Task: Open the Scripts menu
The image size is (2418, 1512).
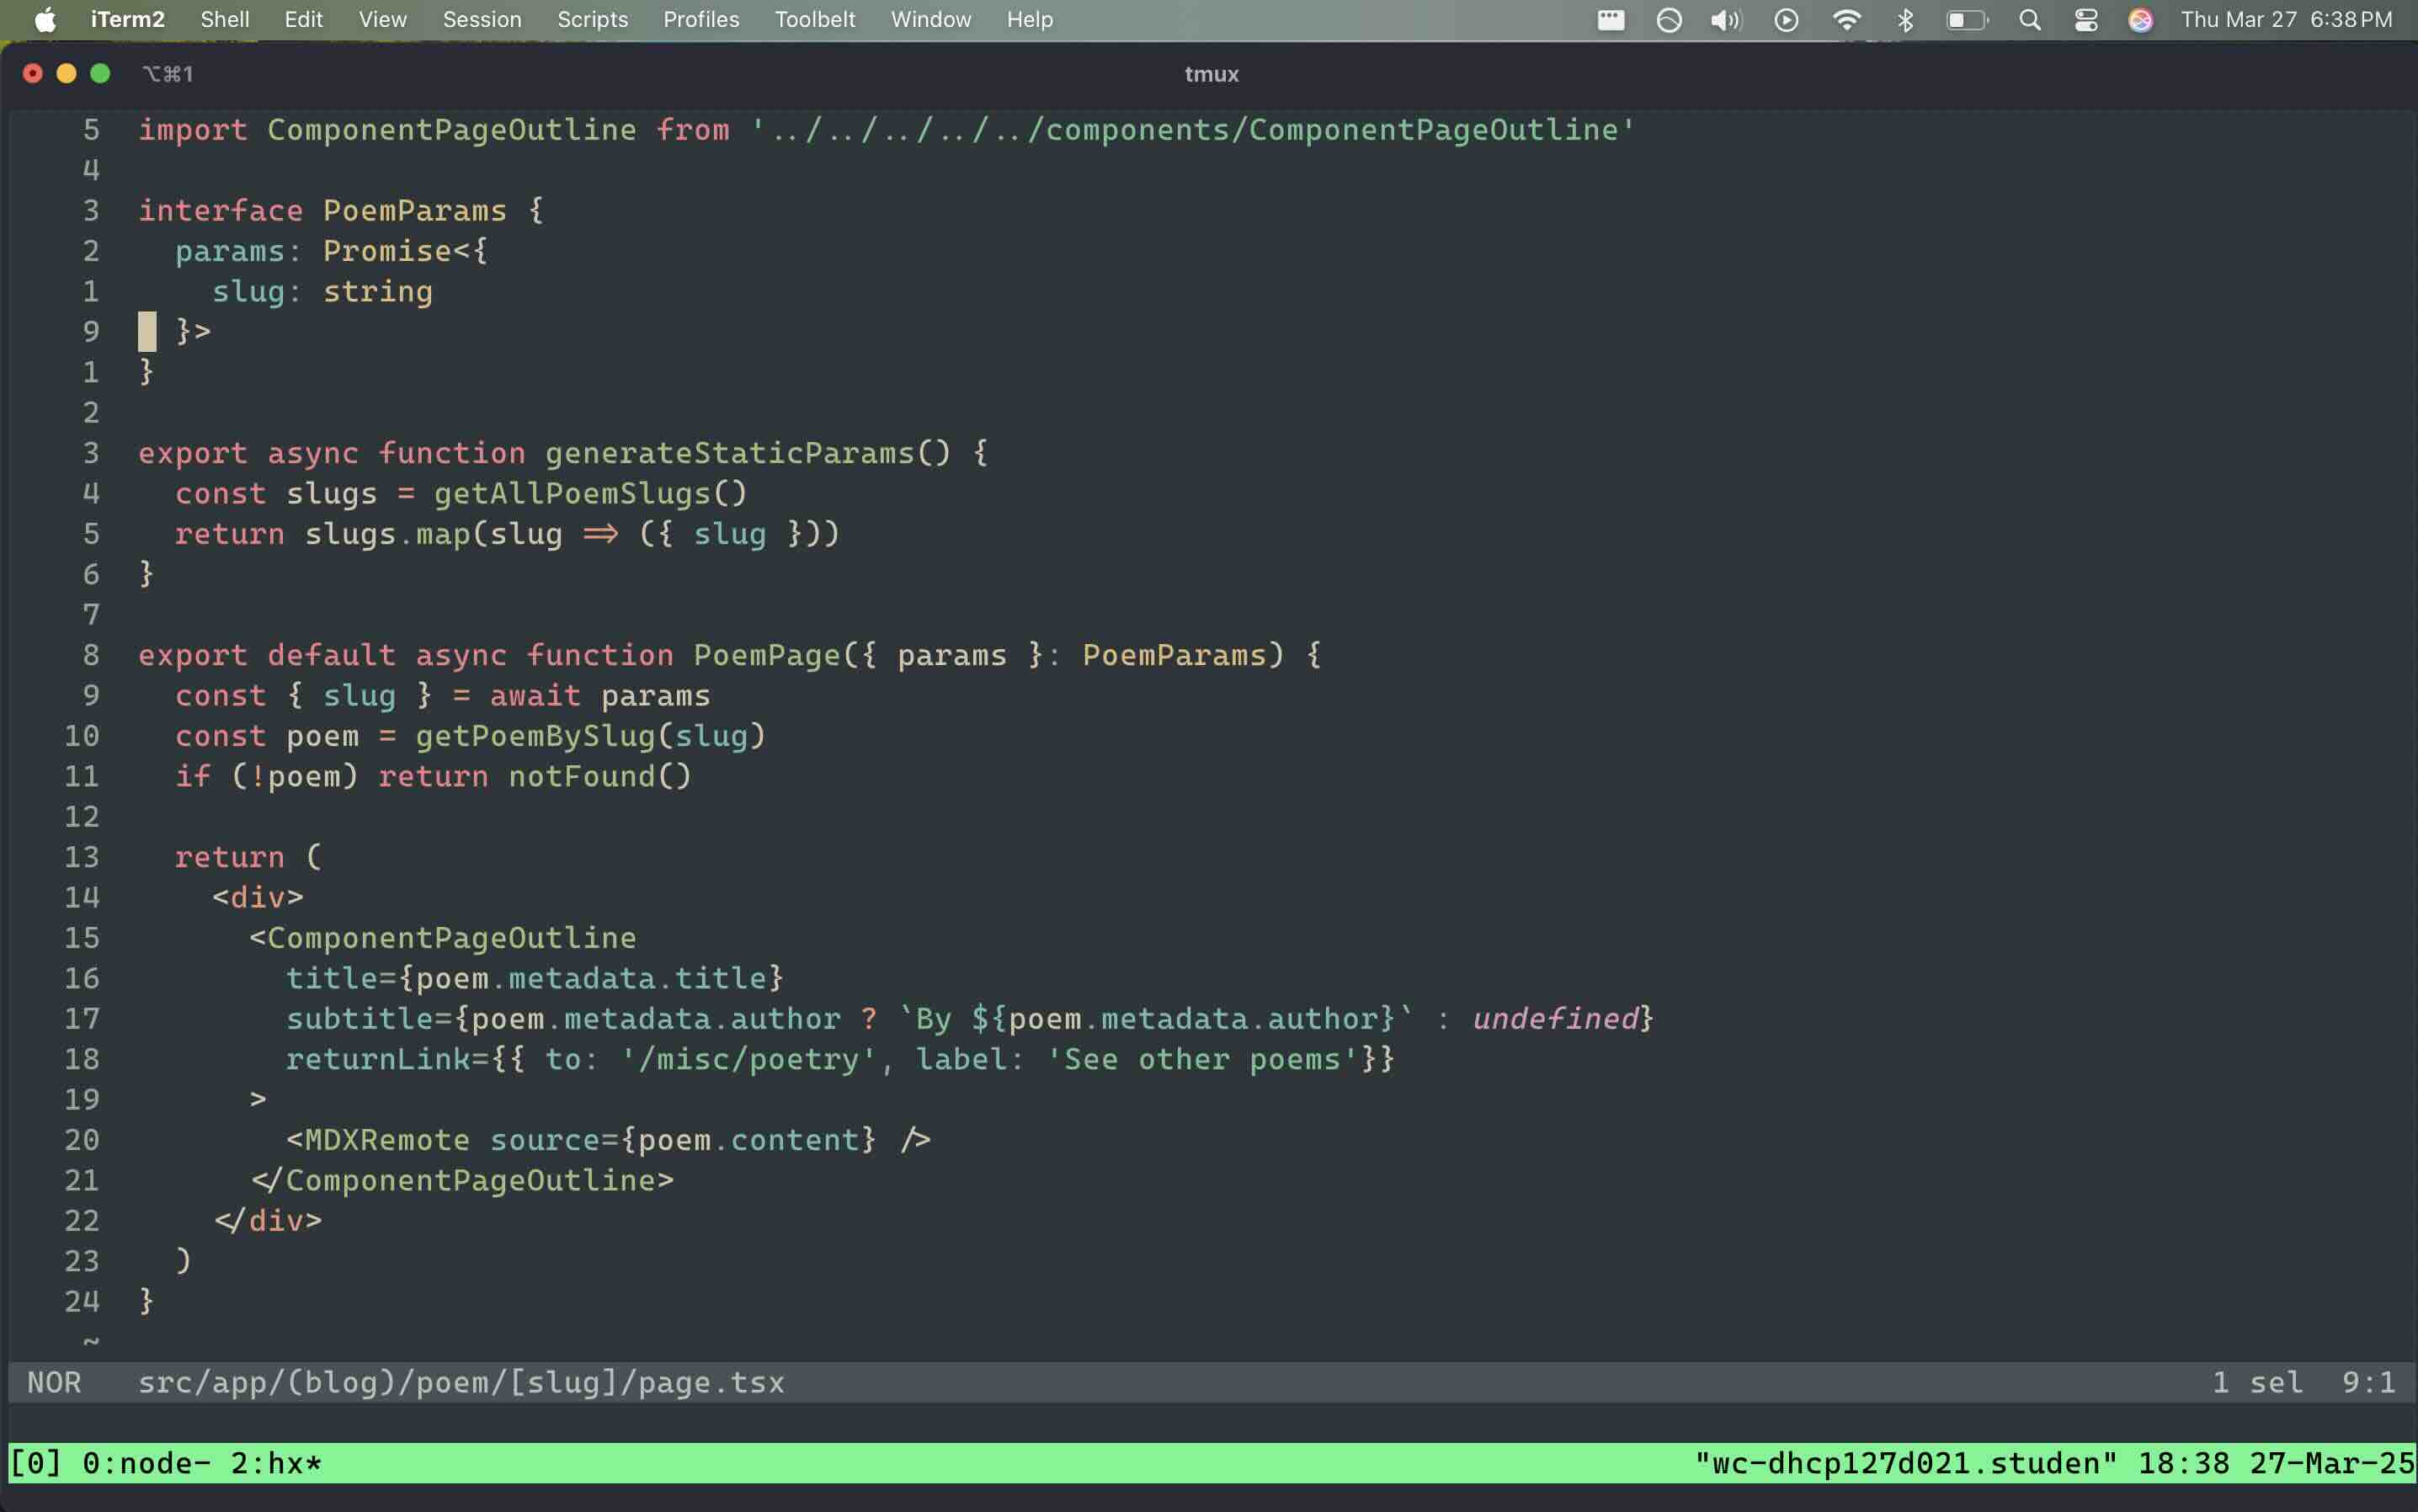Action: (592, 20)
